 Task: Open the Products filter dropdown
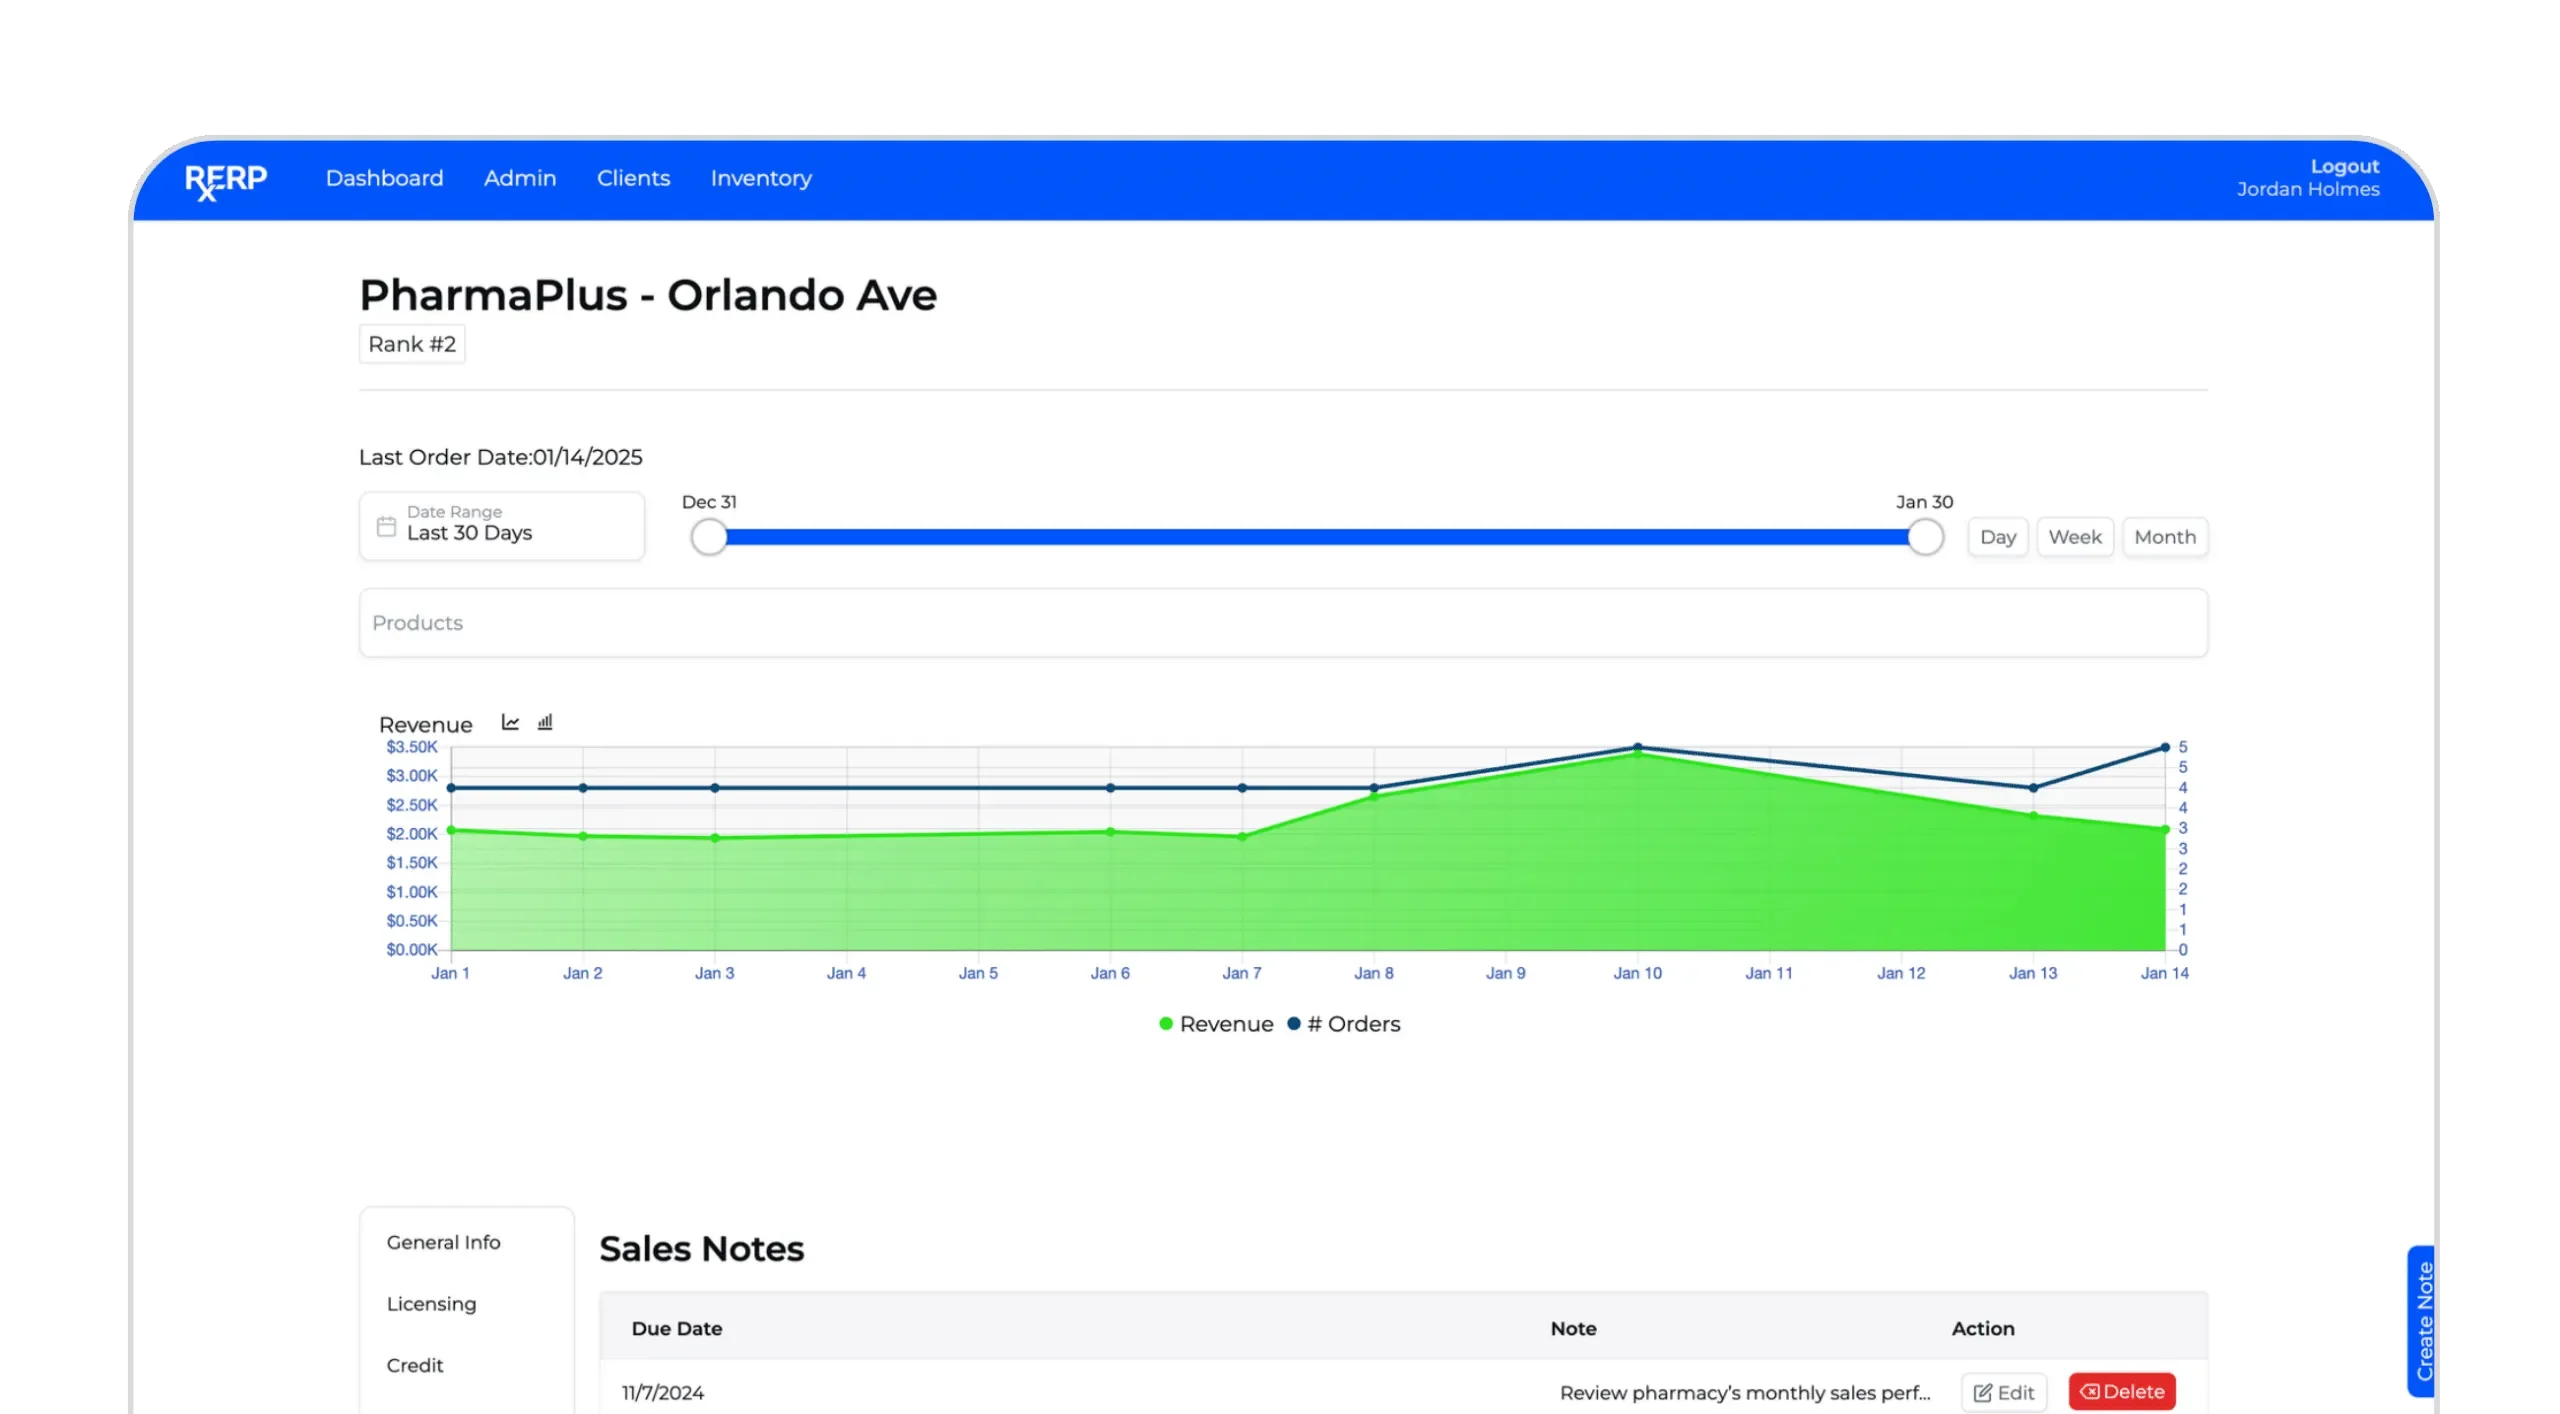[x=1282, y=623]
